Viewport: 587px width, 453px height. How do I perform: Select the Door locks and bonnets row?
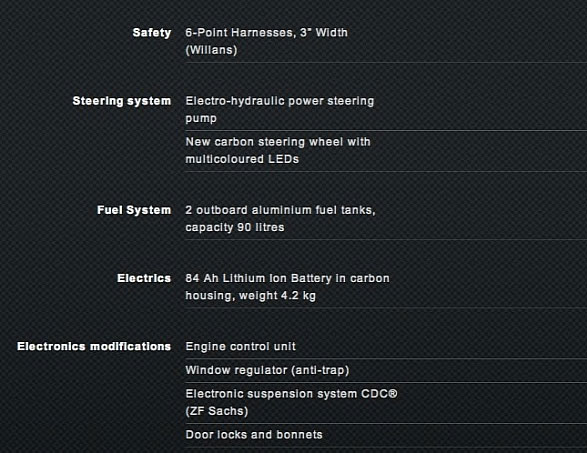386,435
